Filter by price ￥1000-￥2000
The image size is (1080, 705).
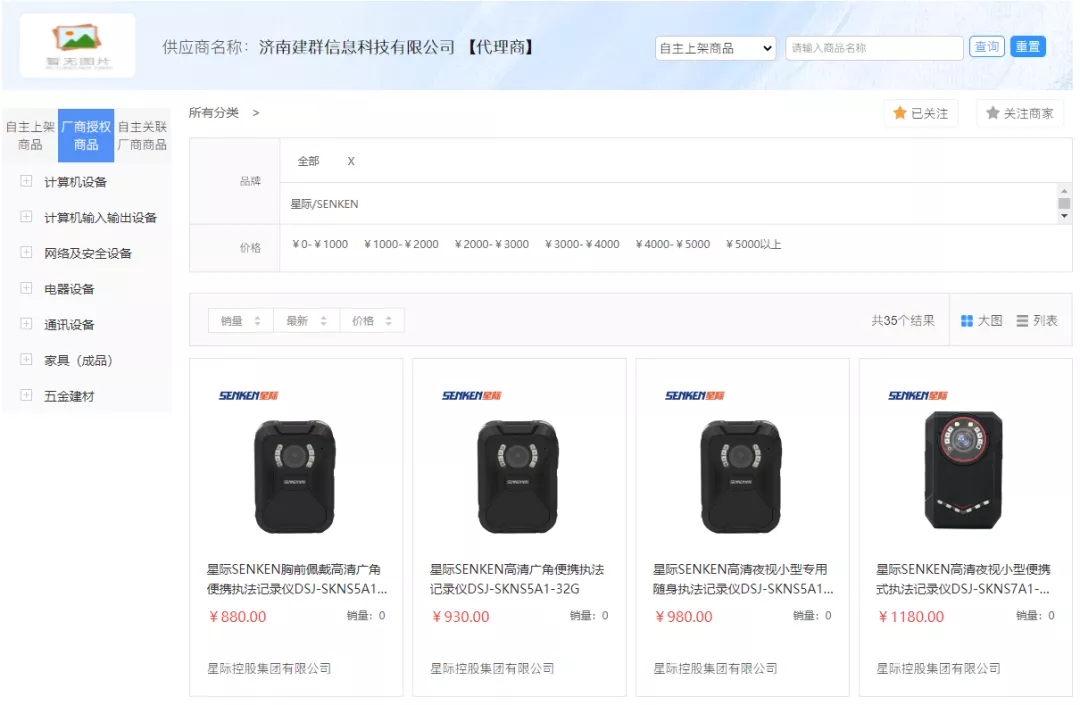(x=401, y=244)
